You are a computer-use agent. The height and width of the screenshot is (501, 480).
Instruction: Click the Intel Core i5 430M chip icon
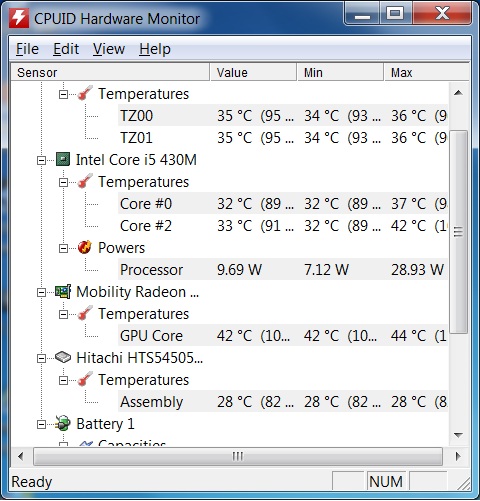63,160
